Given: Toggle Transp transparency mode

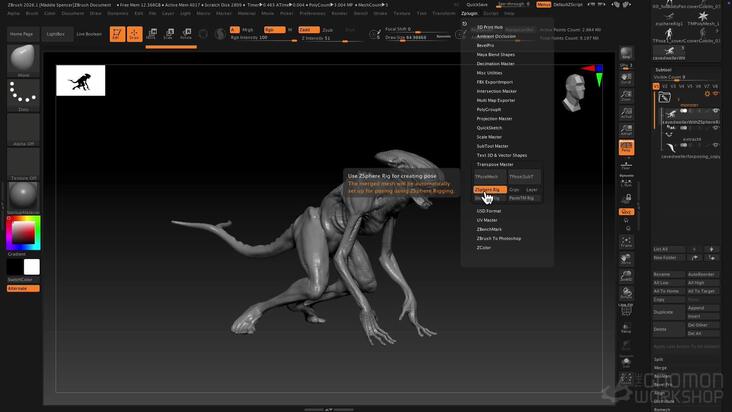Looking at the screenshot, I should 626,328.
